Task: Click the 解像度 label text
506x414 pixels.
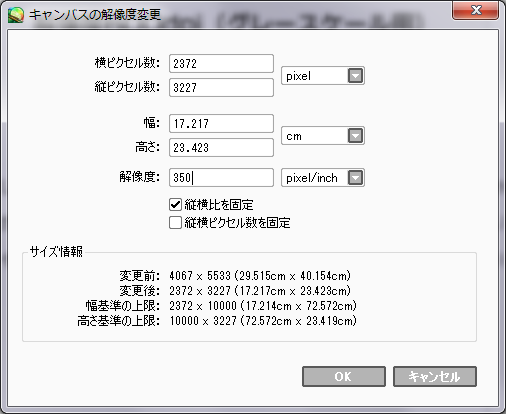Action: pyautogui.click(x=140, y=177)
